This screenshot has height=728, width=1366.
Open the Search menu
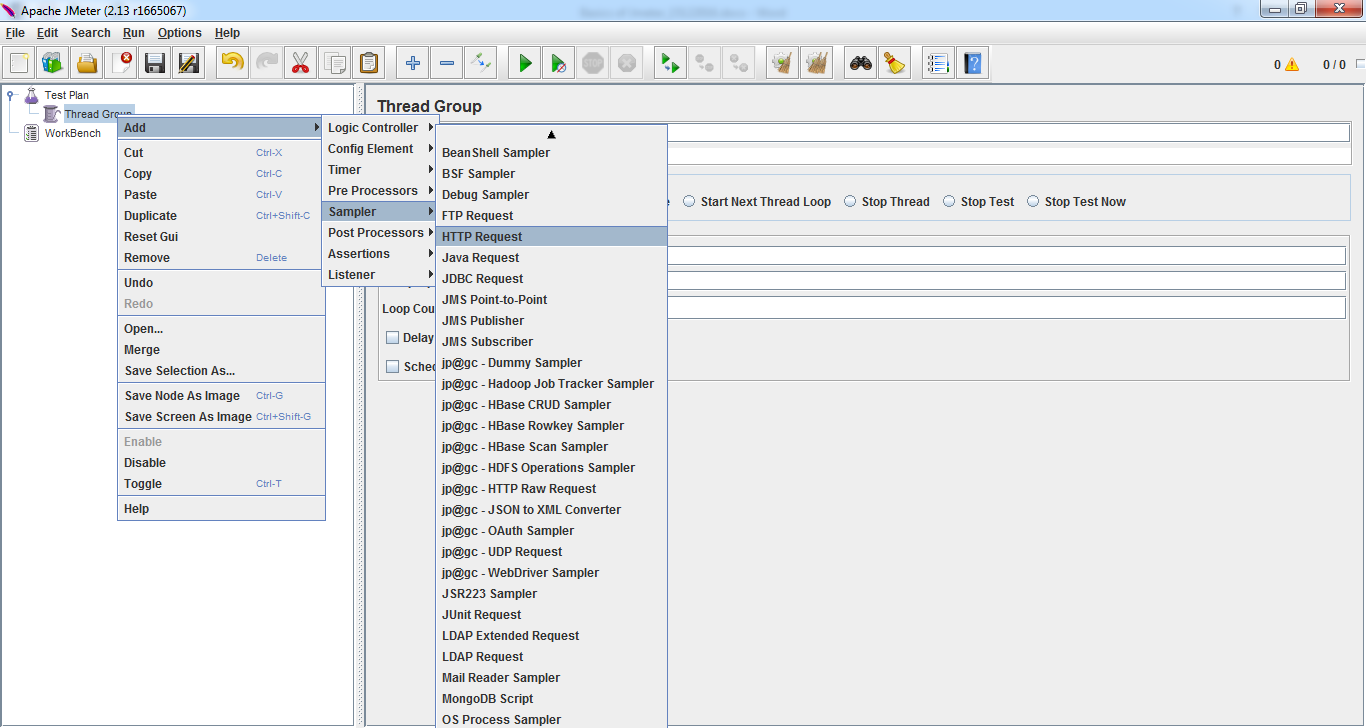90,33
